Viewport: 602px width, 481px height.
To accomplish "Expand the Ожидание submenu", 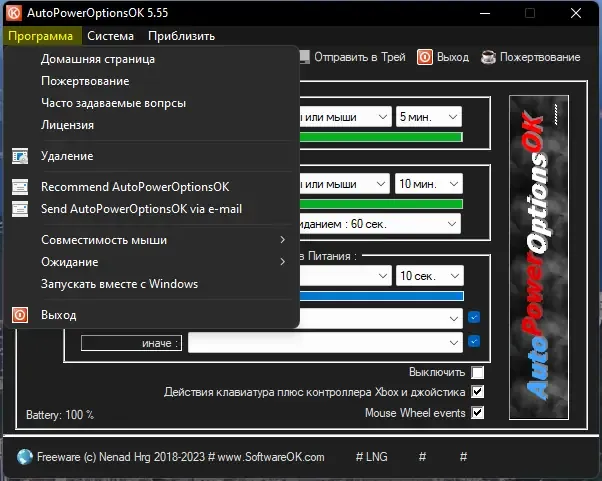I will click(x=151, y=262).
